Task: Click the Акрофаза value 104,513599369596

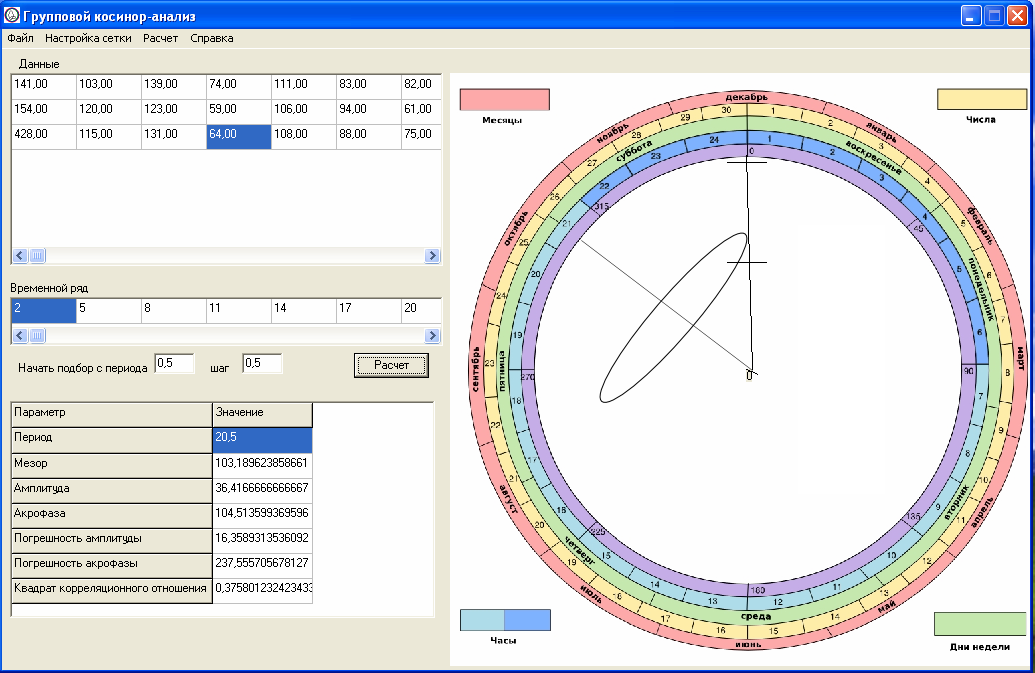Action: [x=263, y=515]
